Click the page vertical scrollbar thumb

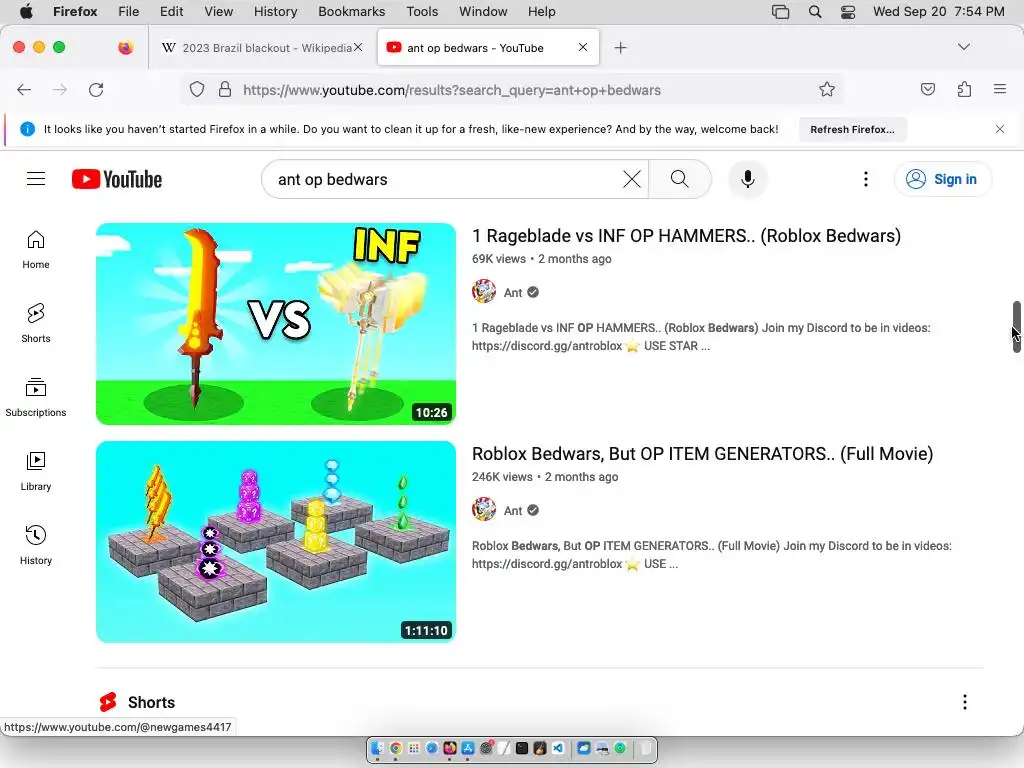[x=1016, y=327]
